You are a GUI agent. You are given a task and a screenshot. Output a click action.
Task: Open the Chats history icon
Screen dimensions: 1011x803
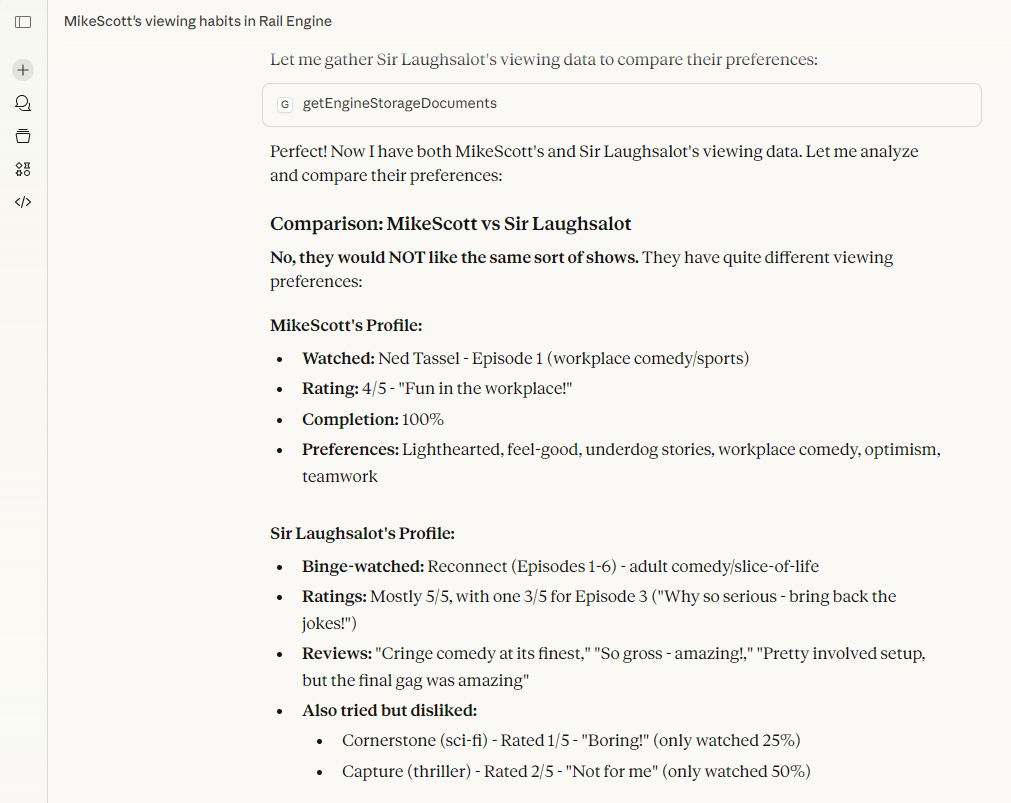click(23, 103)
